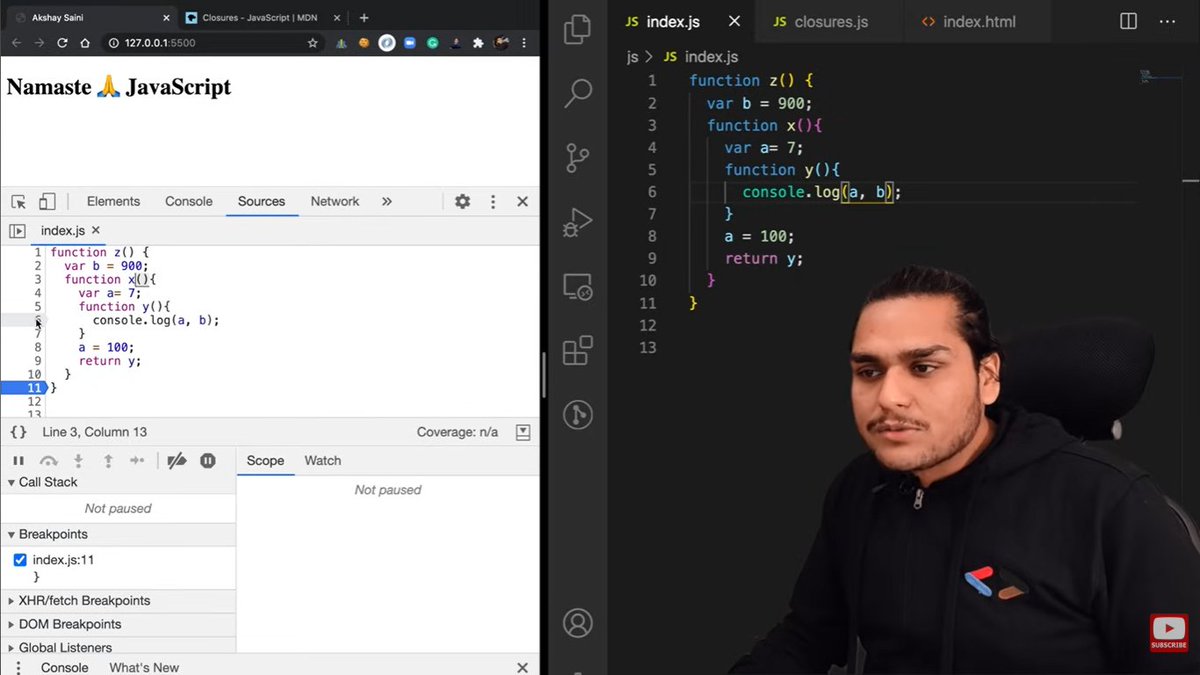The height and width of the screenshot is (675, 1200).
Task: Click step into next function icon
Action: [78, 461]
